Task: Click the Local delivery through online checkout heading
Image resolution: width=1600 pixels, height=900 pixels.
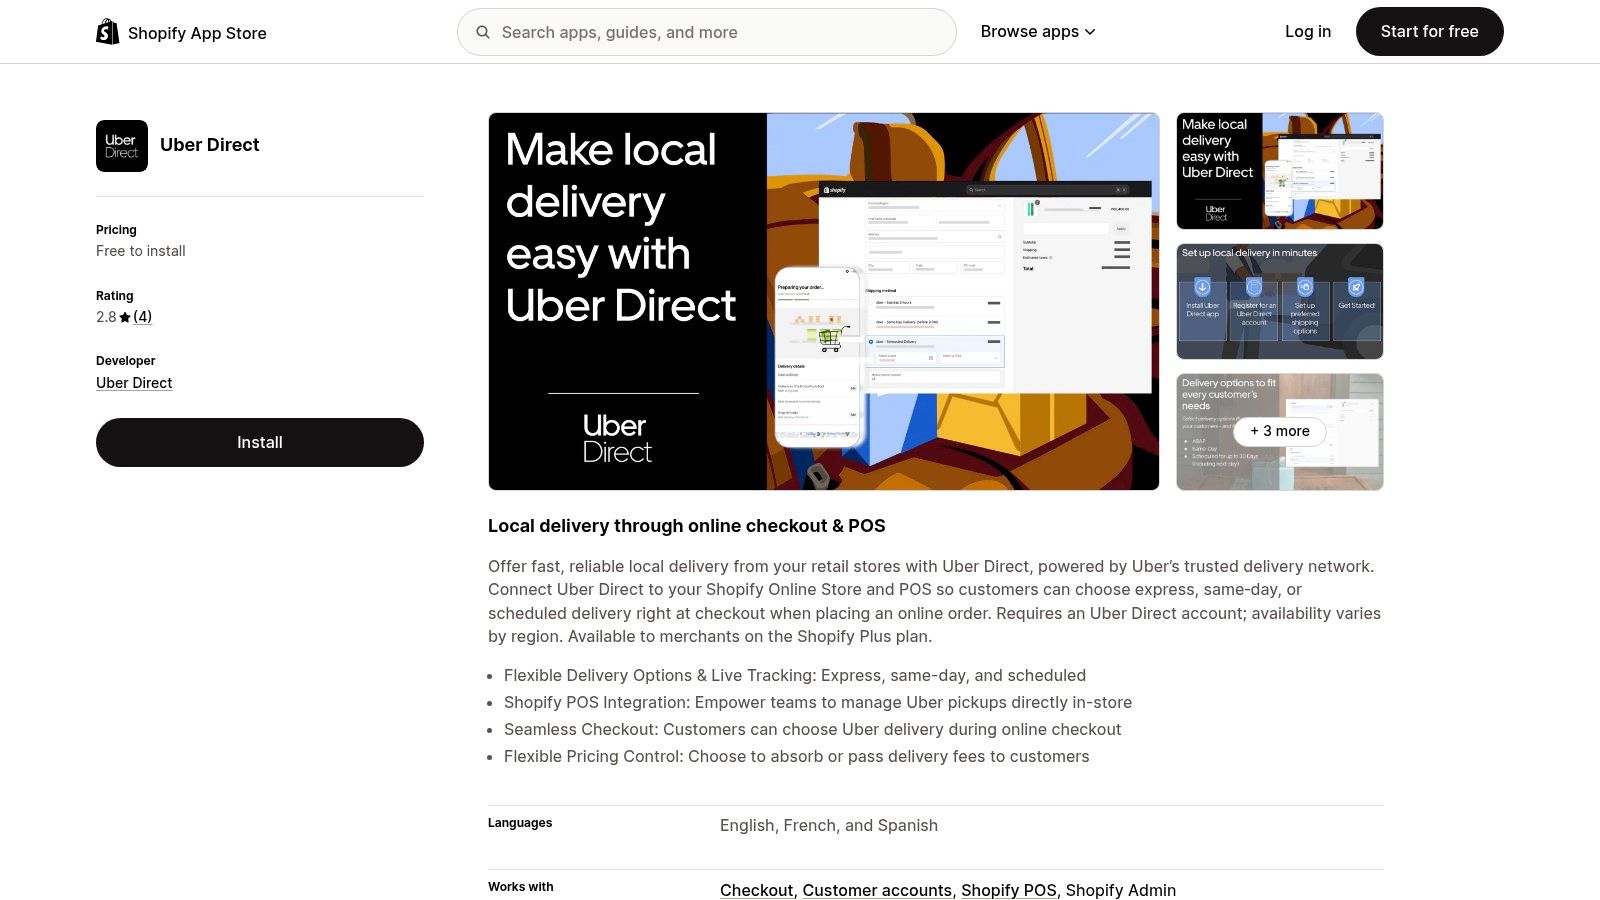Action: click(687, 526)
